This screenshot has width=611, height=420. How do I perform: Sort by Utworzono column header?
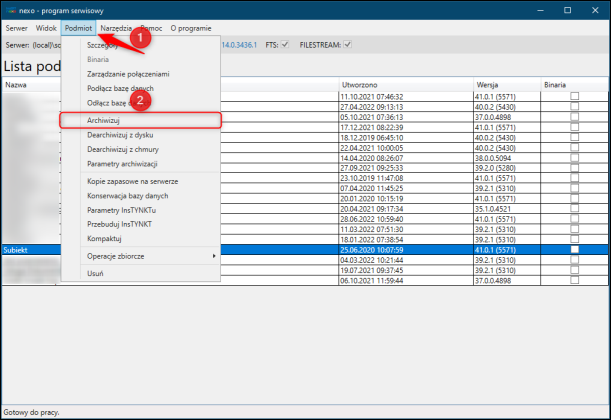point(406,85)
